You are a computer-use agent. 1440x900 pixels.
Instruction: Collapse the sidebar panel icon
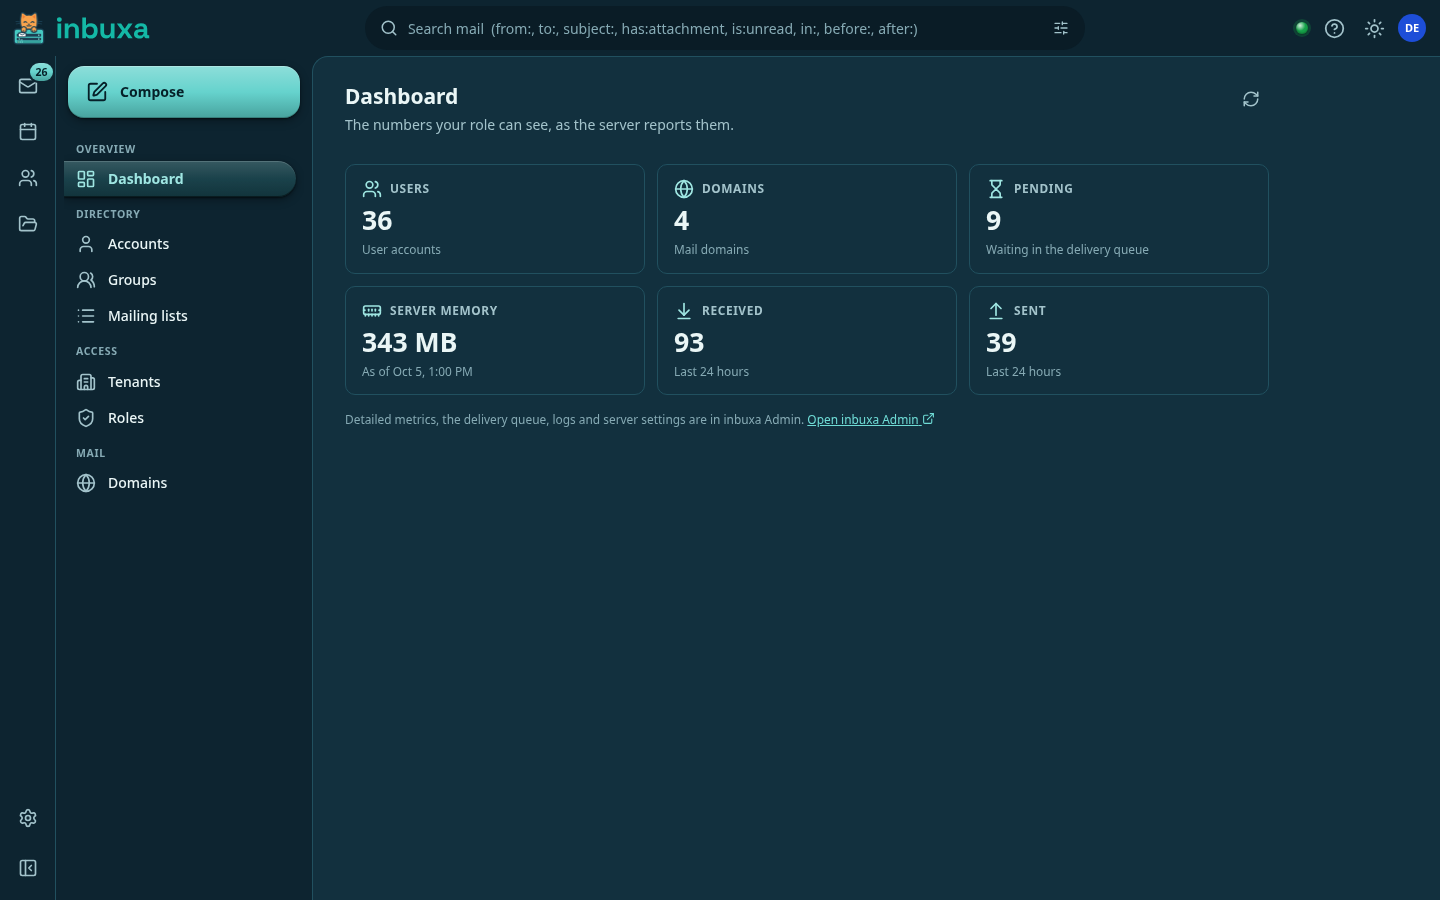pos(28,868)
